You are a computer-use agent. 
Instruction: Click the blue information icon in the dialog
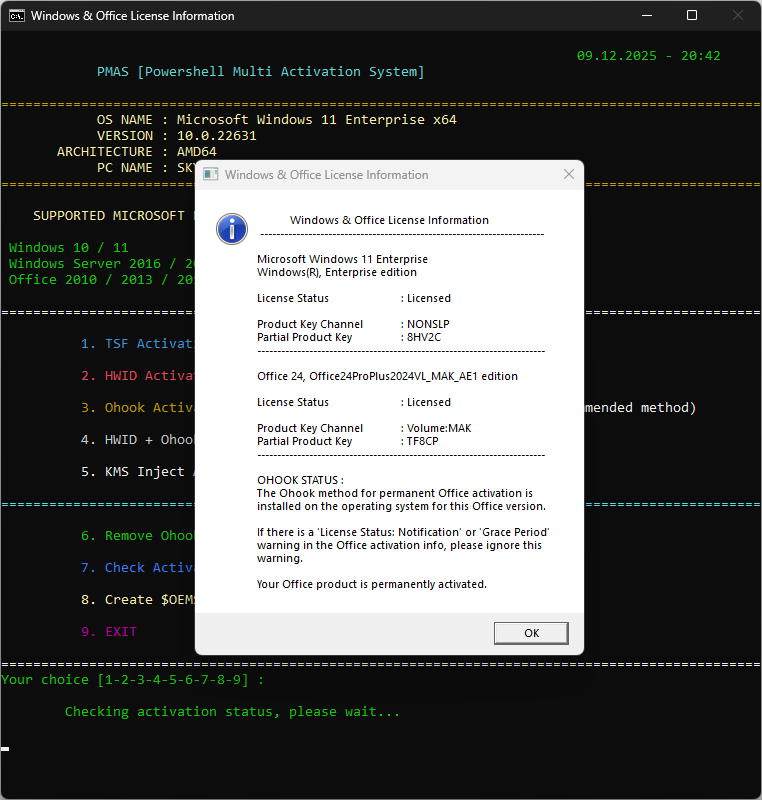[232, 229]
